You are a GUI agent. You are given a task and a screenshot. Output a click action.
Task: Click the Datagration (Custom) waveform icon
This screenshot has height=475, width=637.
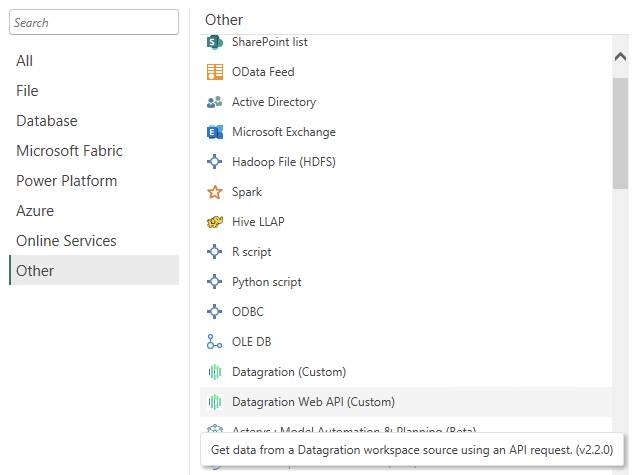tap(214, 372)
